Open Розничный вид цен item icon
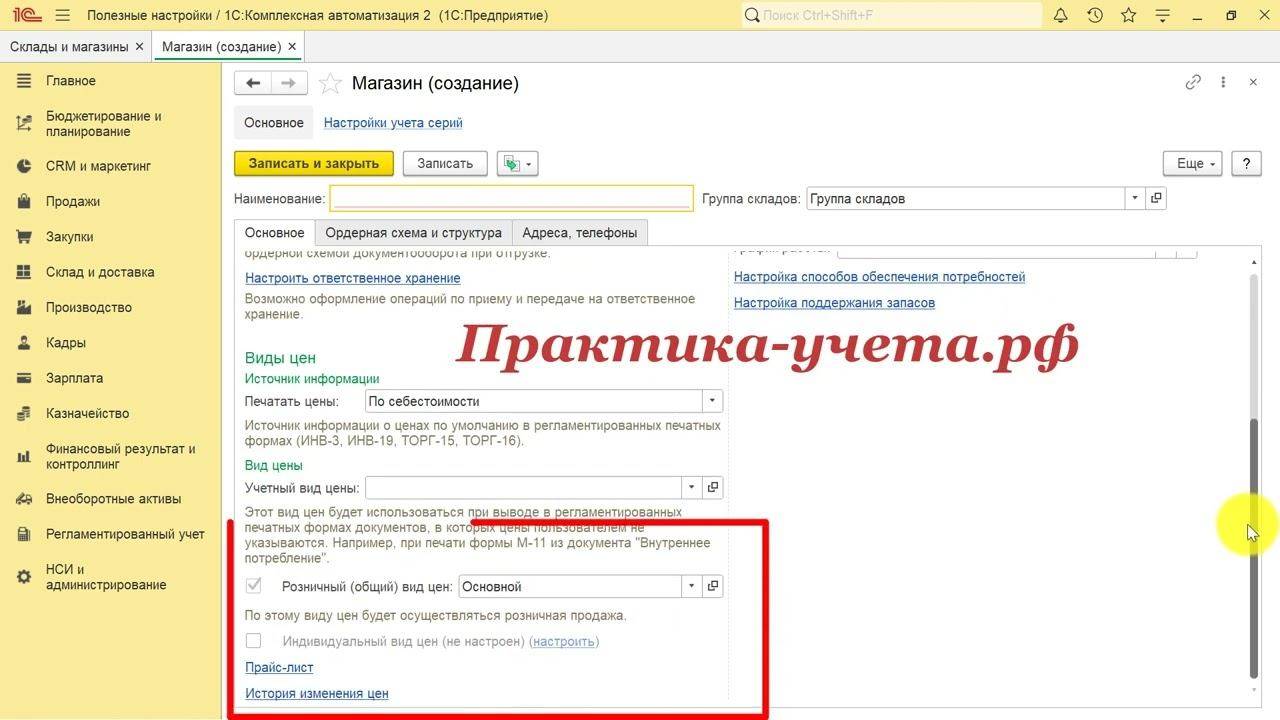The image size is (1280, 720). pyautogui.click(x=713, y=586)
